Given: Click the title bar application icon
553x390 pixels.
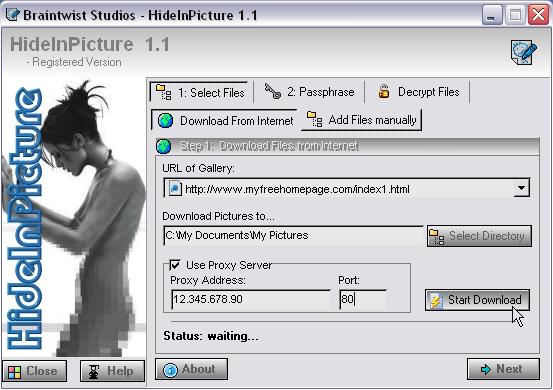Looking at the screenshot, I should tap(13, 15).
